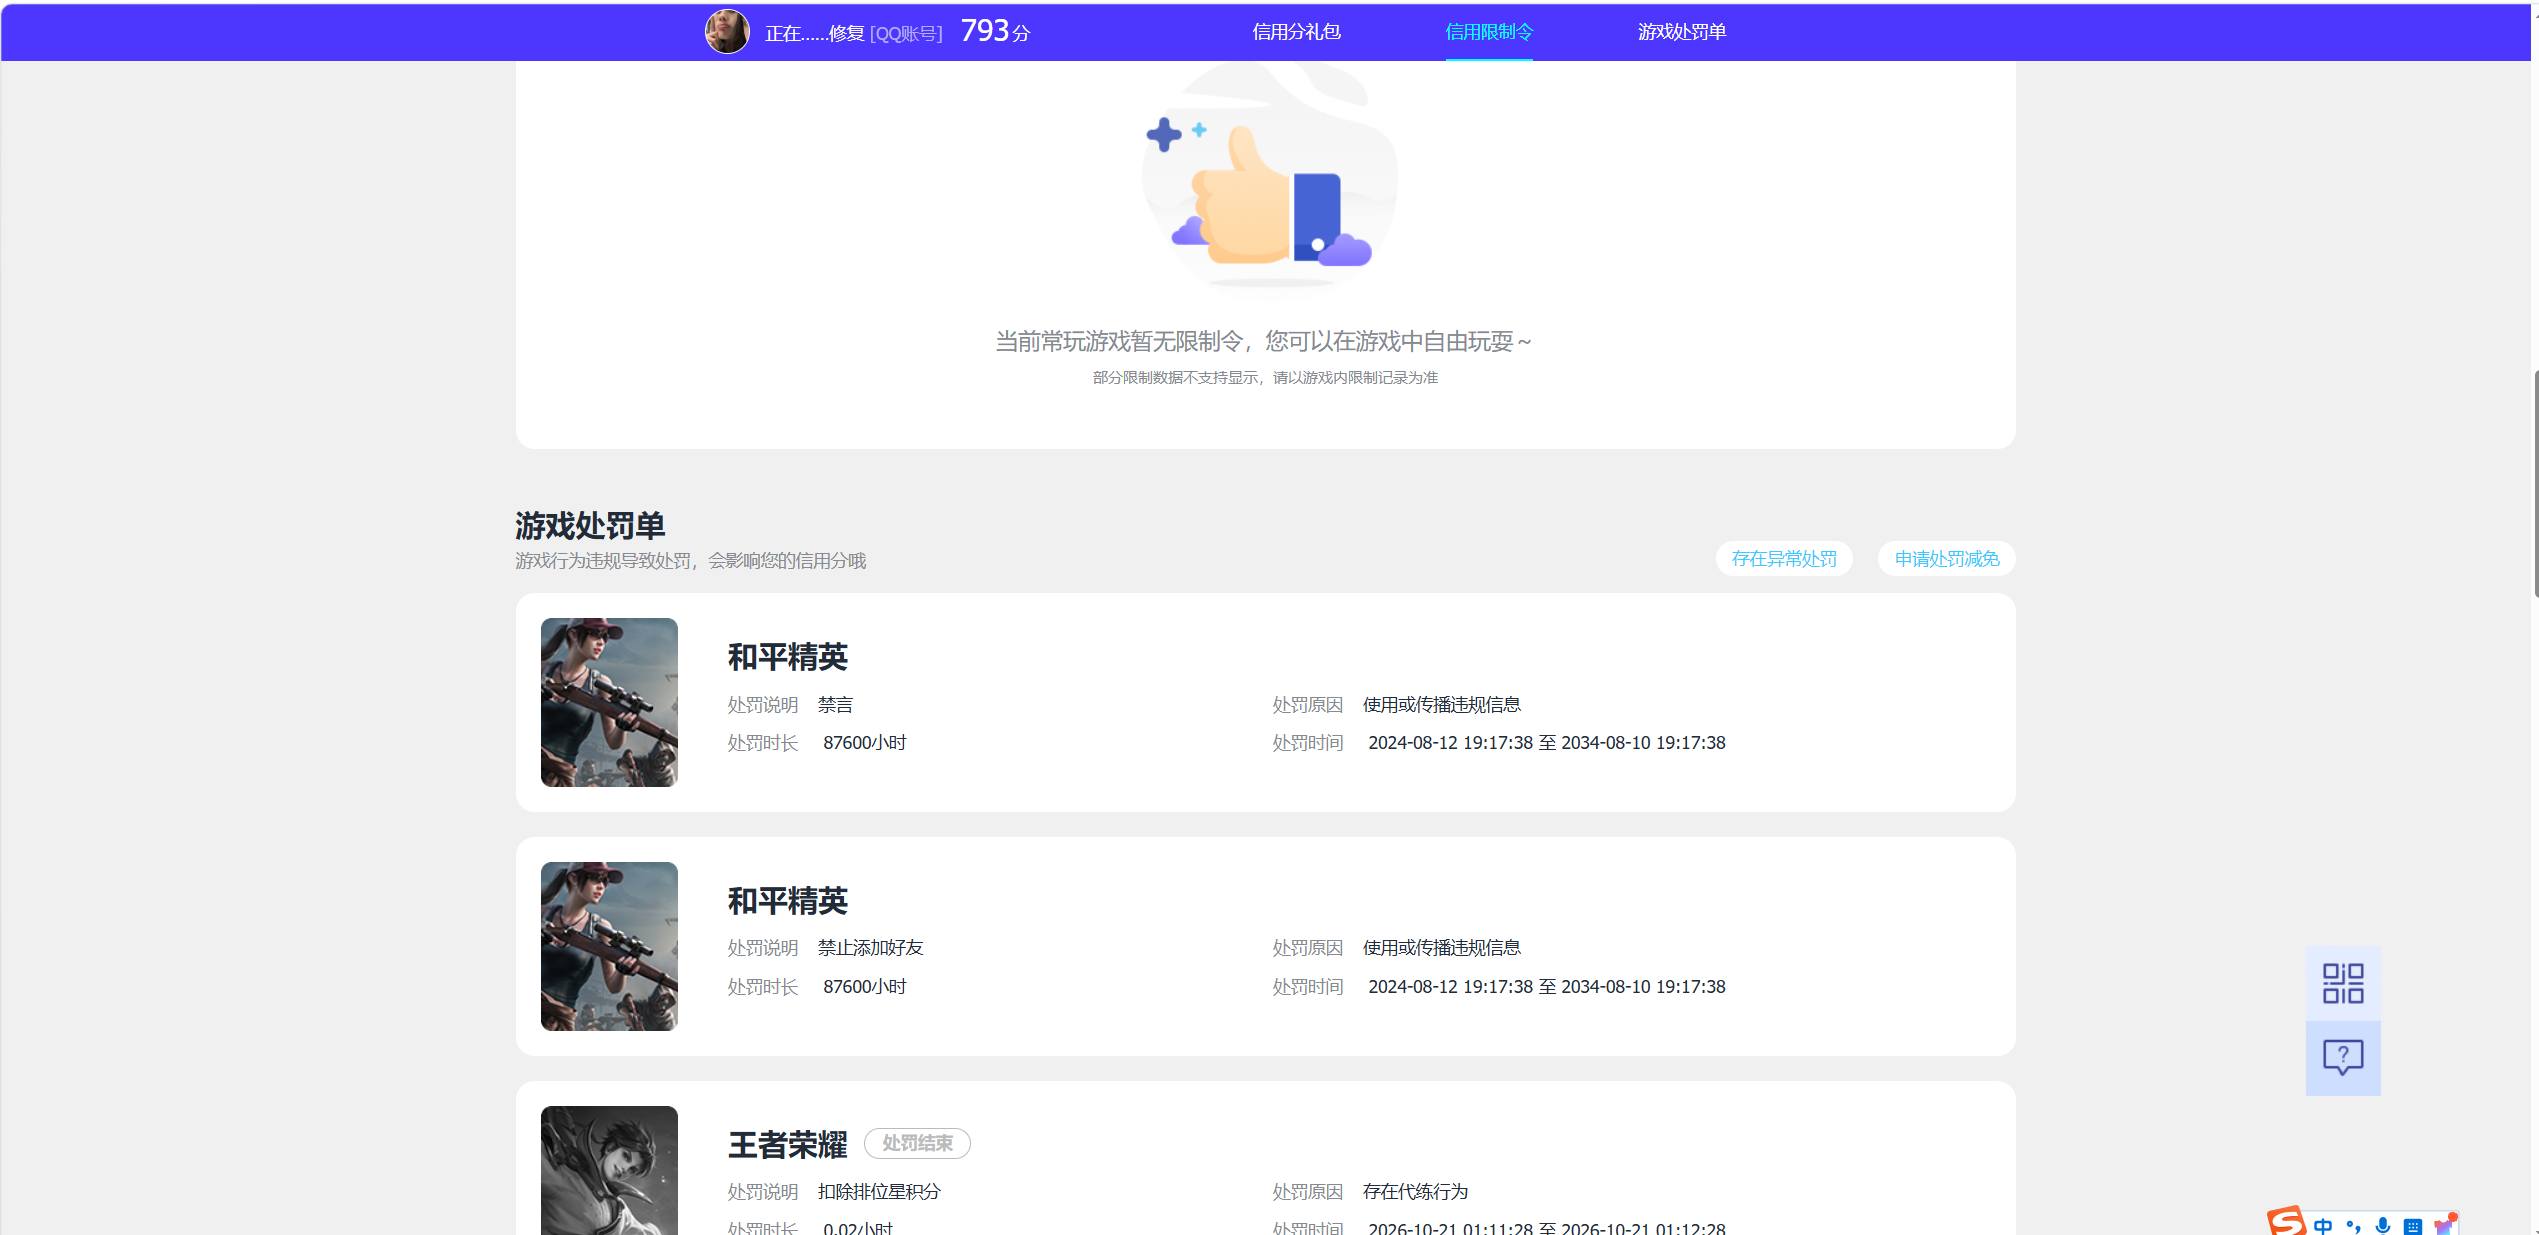Screen dimensions: 2539x1235
Task: Click the 部分限制数据不支持显示 note
Action: point(1265,378)
